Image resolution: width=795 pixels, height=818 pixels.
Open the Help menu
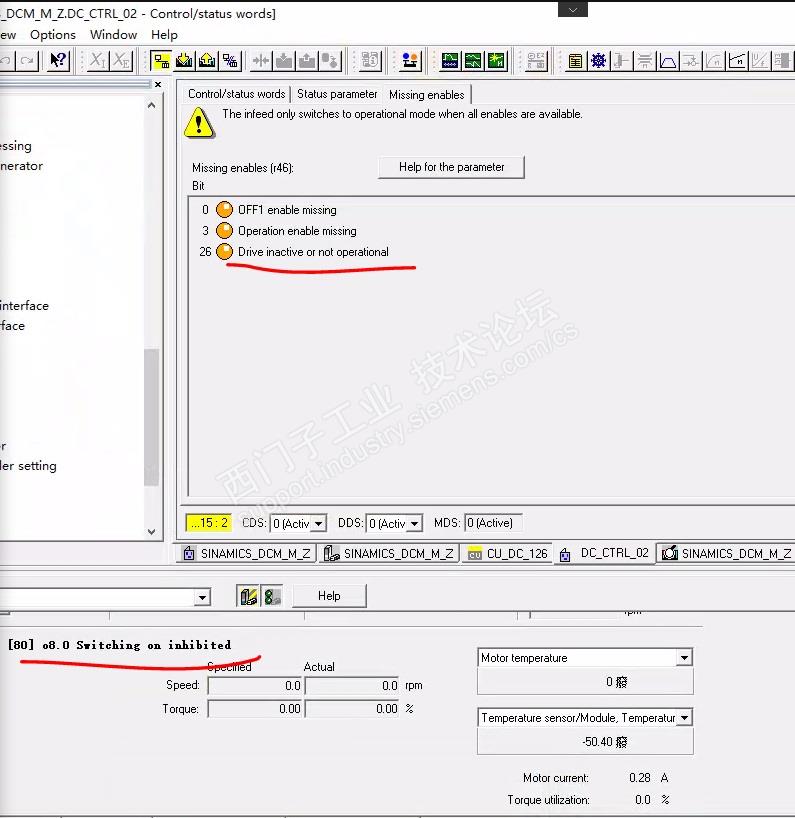click(164, 35)
